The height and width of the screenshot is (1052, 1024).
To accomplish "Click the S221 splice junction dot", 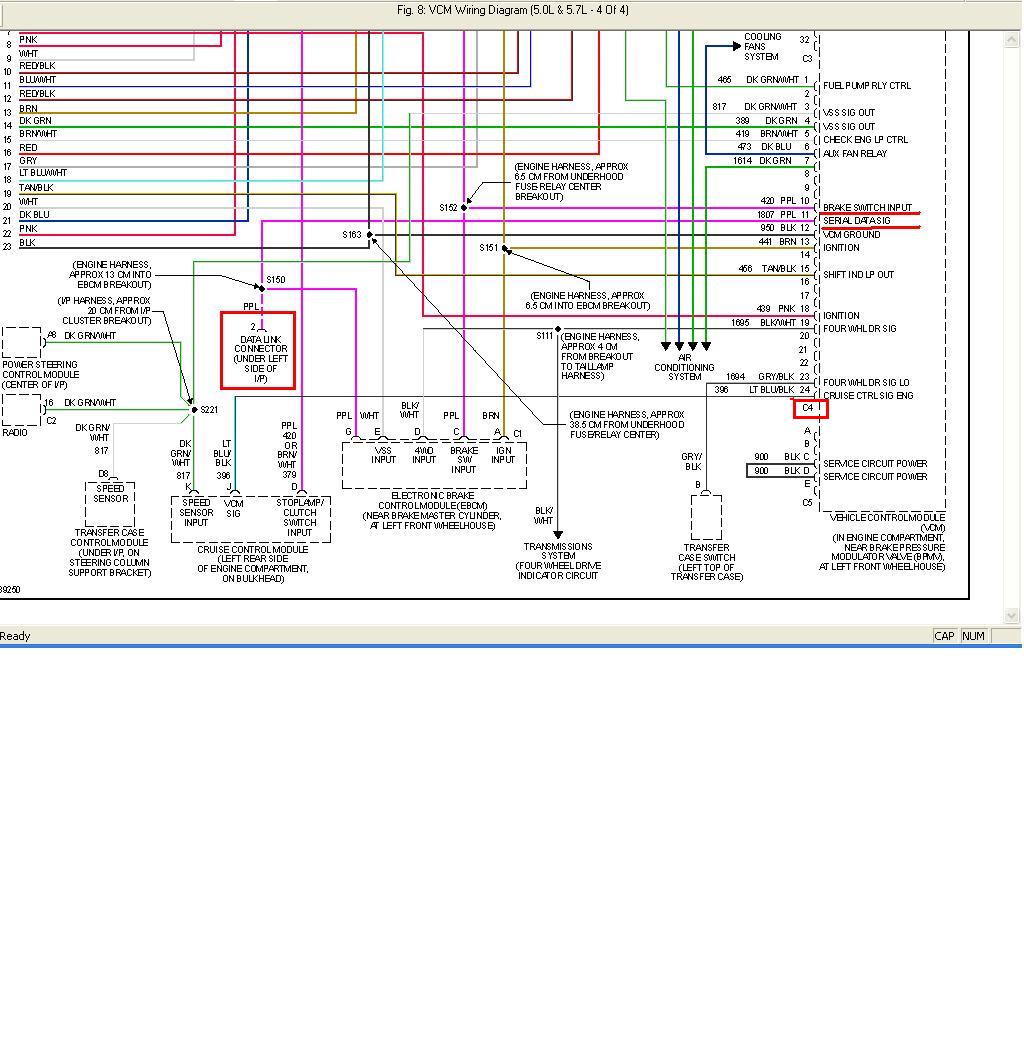I will (193, 409).
